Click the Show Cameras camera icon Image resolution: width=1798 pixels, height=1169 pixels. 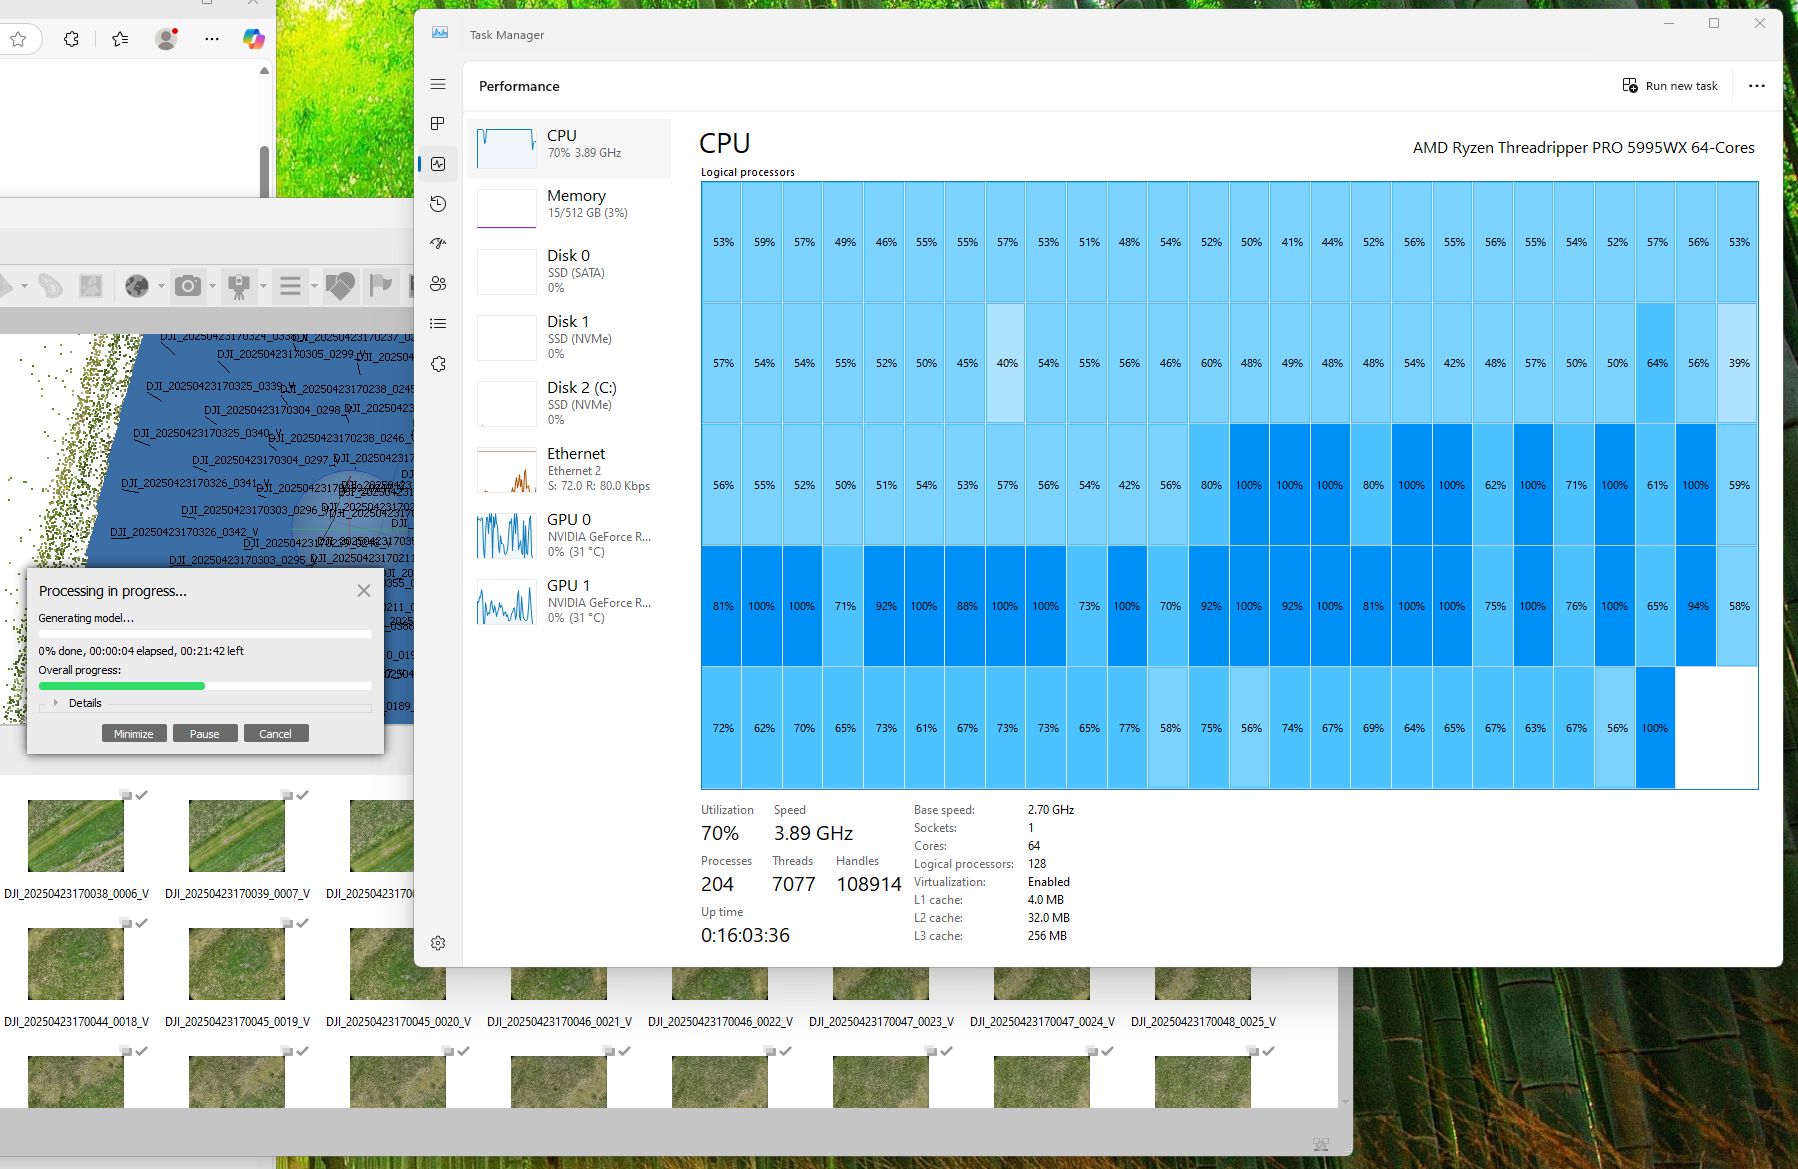(187, 287)
